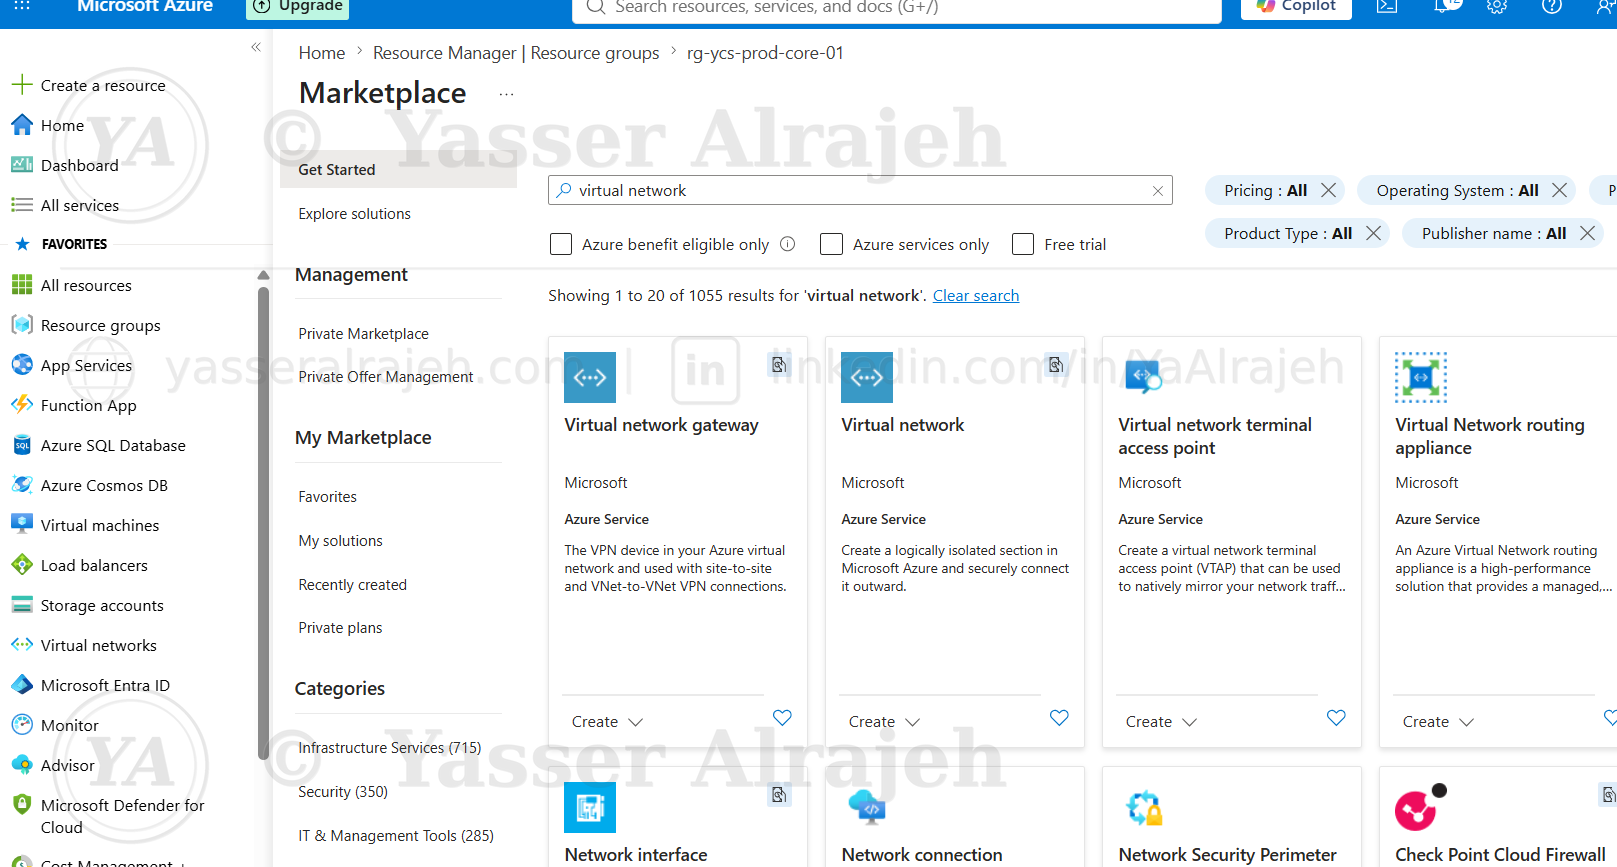The image size is (1617, 867).
Task: Open Operating System : All filter dropdown
Action: pos(1457,190)
